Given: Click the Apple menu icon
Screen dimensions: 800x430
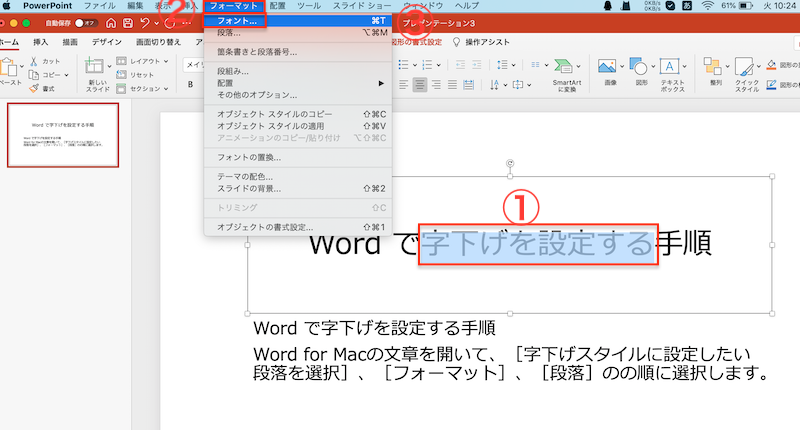Looking at the screenshot, I should coord(6,6).
